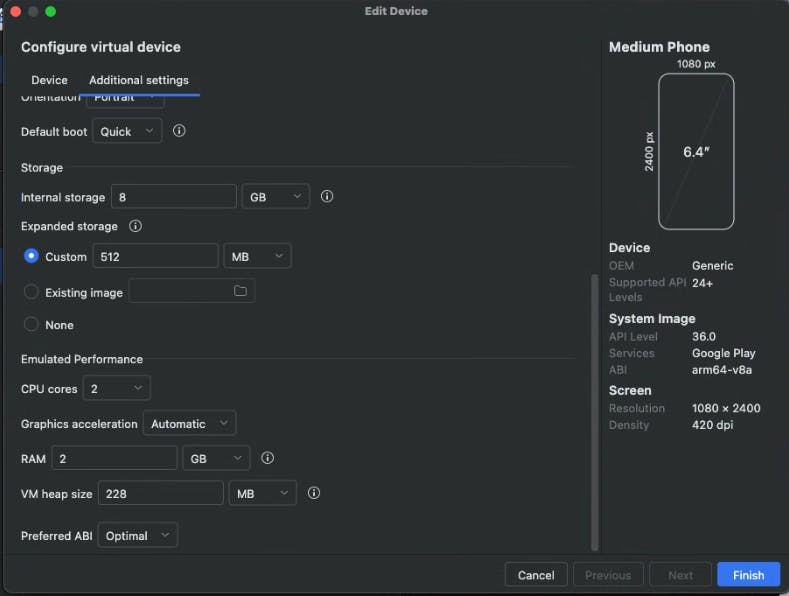
Task: Select the Custom expanded storage option
Action: (x=31, y=256)
